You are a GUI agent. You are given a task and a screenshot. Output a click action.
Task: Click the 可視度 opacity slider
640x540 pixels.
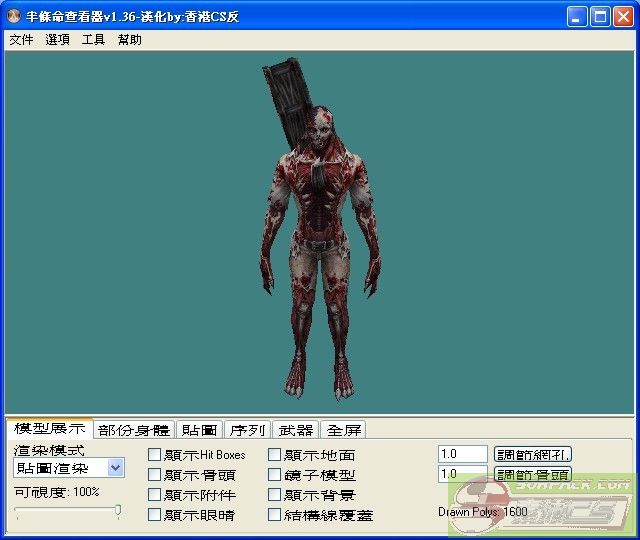point(68,511)
